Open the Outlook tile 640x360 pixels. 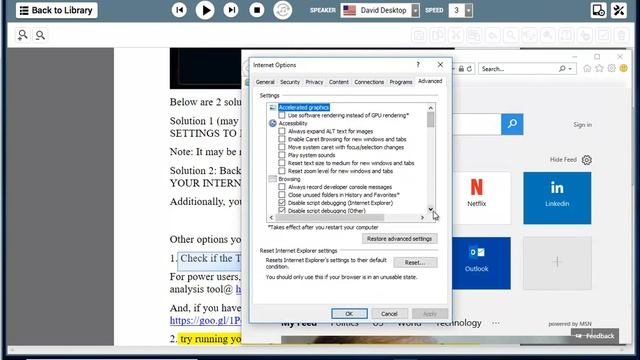[x=481, y=263]
